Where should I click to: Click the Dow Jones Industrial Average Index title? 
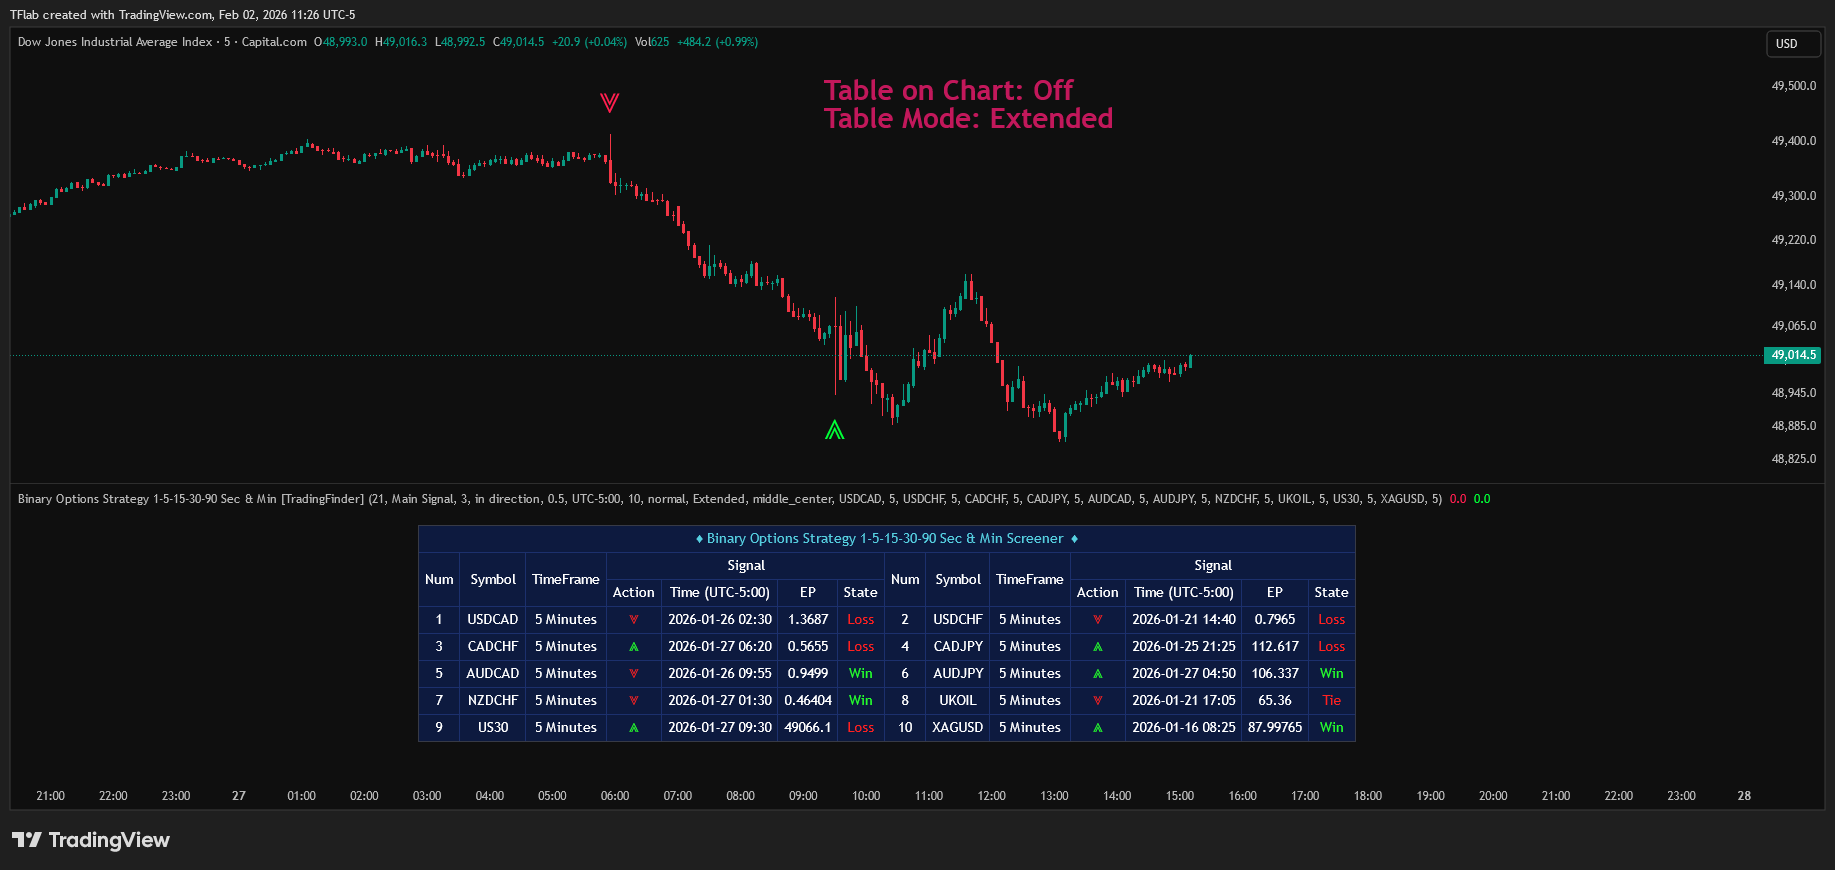(x=115, y=42)
